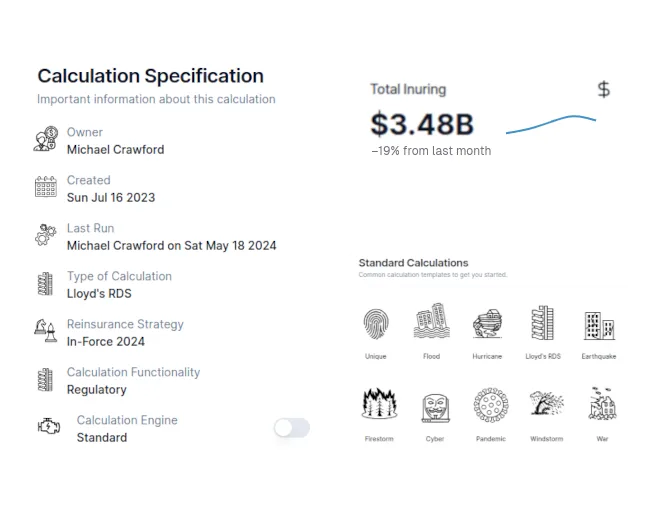657x526 pixels.
Task: Open the Pandemic calculation template
Action: click(490, 406)
